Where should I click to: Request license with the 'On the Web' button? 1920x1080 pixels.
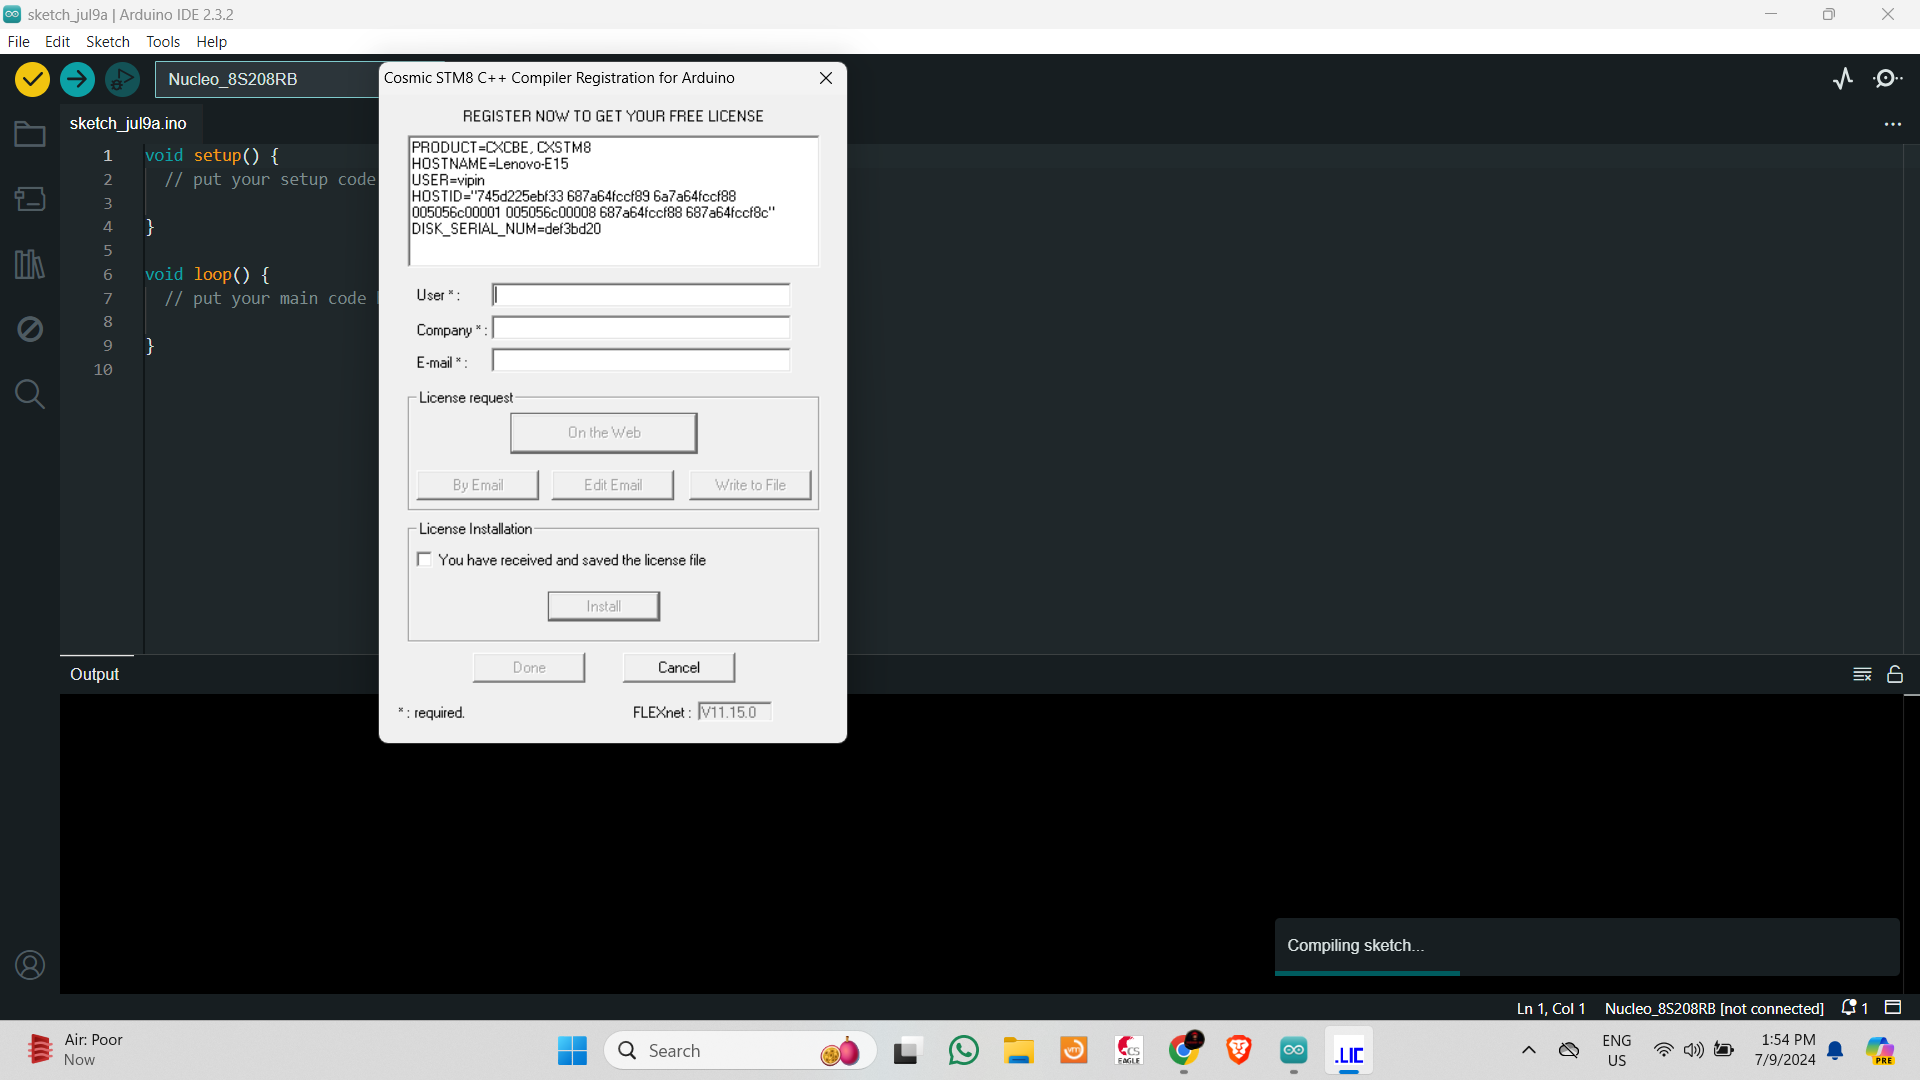[x=603, y=432]
